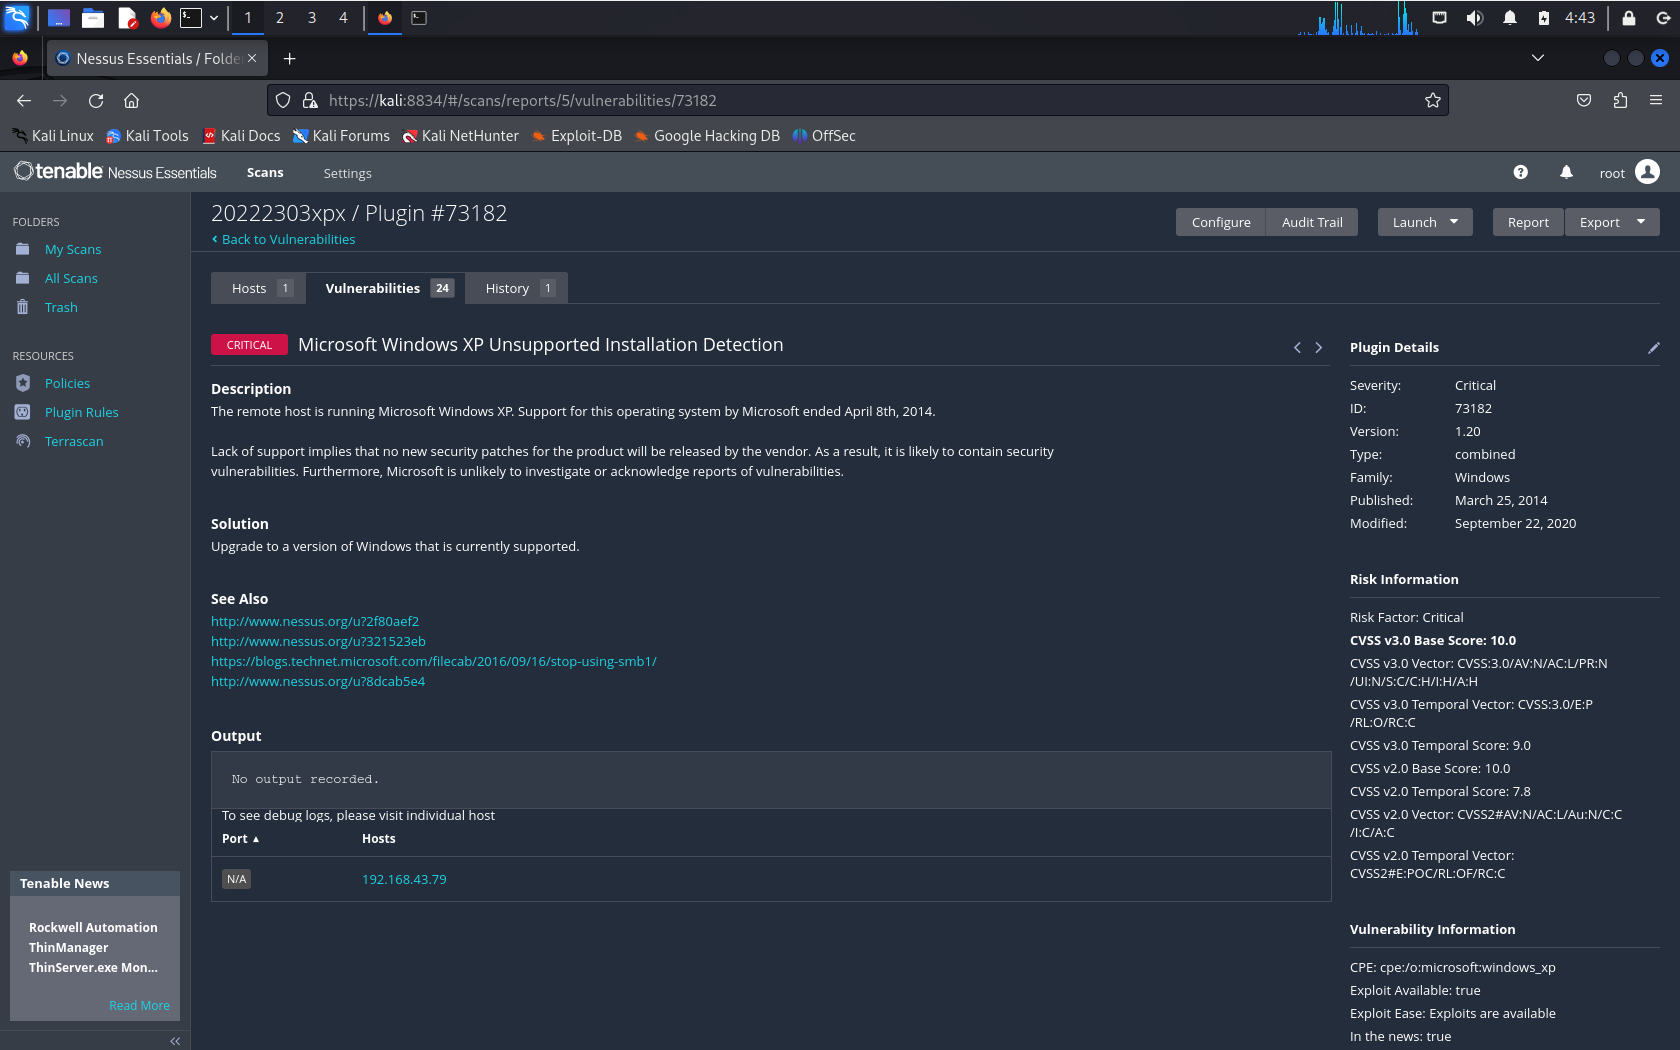Open the Firefox extensions icon
This screenshot has height=1050, width=1680.
tap(1620, 100)
